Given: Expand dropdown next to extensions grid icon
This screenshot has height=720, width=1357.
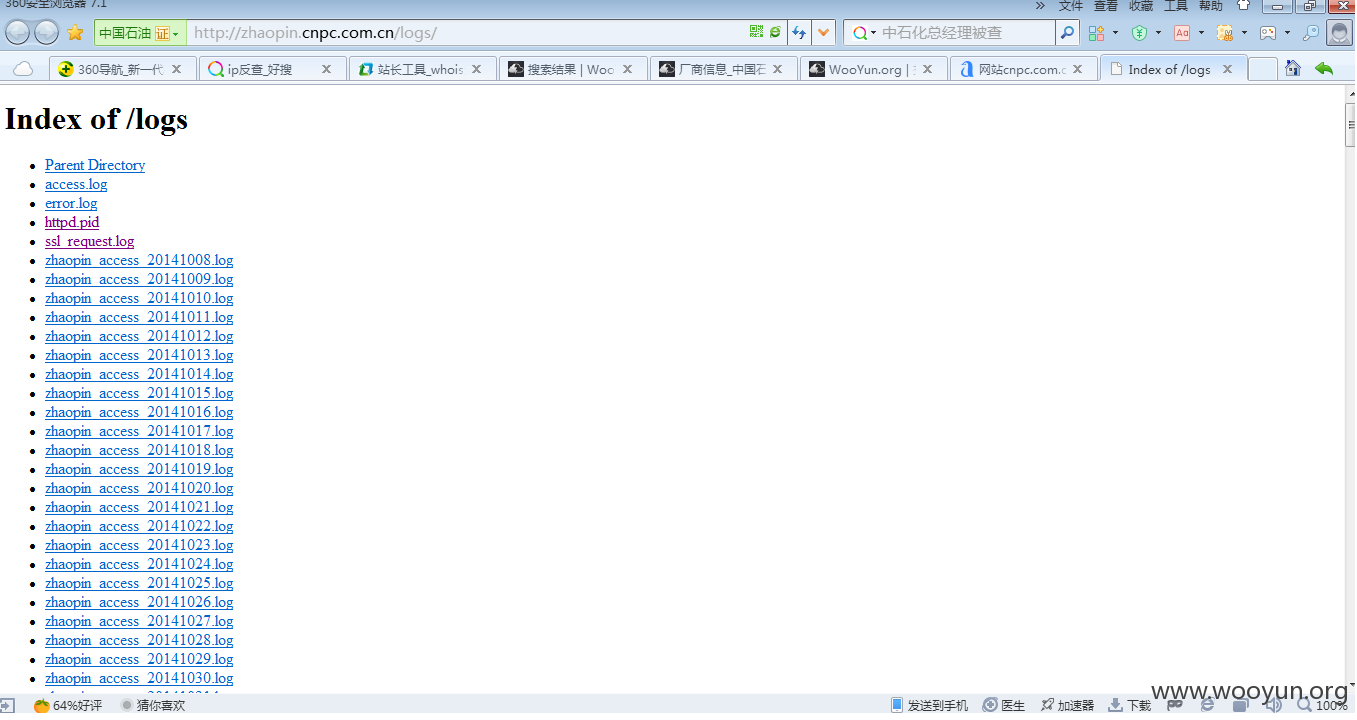Looking at the screenshot, I should point(1115,33).
